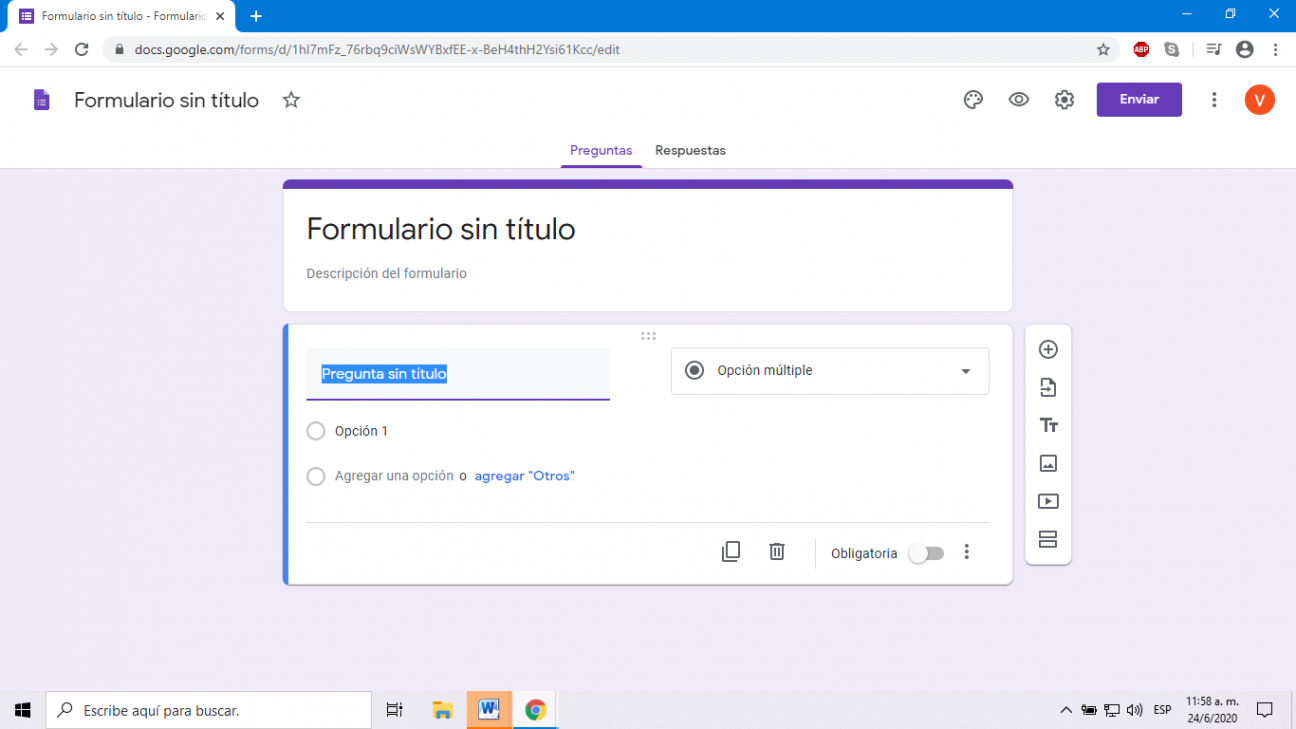Open the theme customization palette icon
This screenshot has width=1296, height=729.
(x=973, y=100)
